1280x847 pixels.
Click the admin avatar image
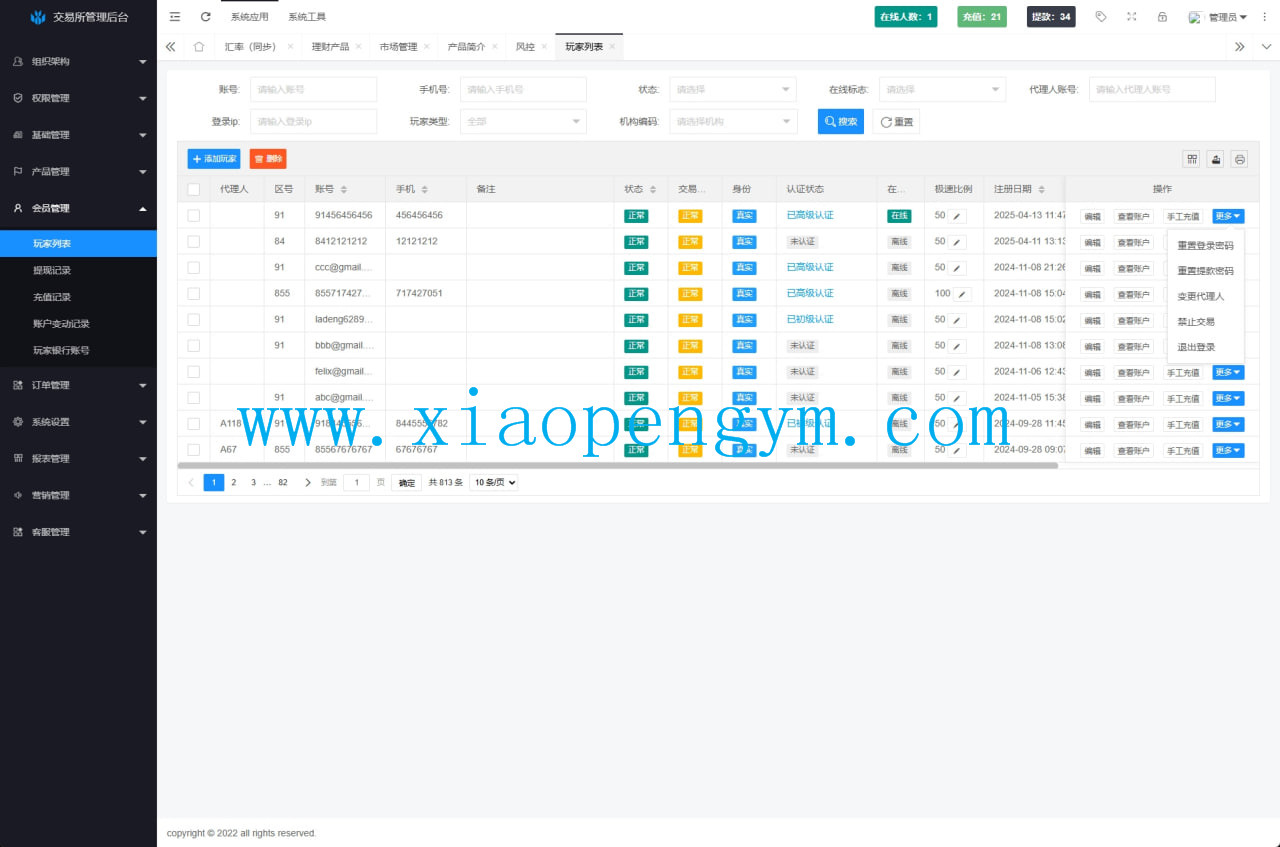coord(1194,17)
